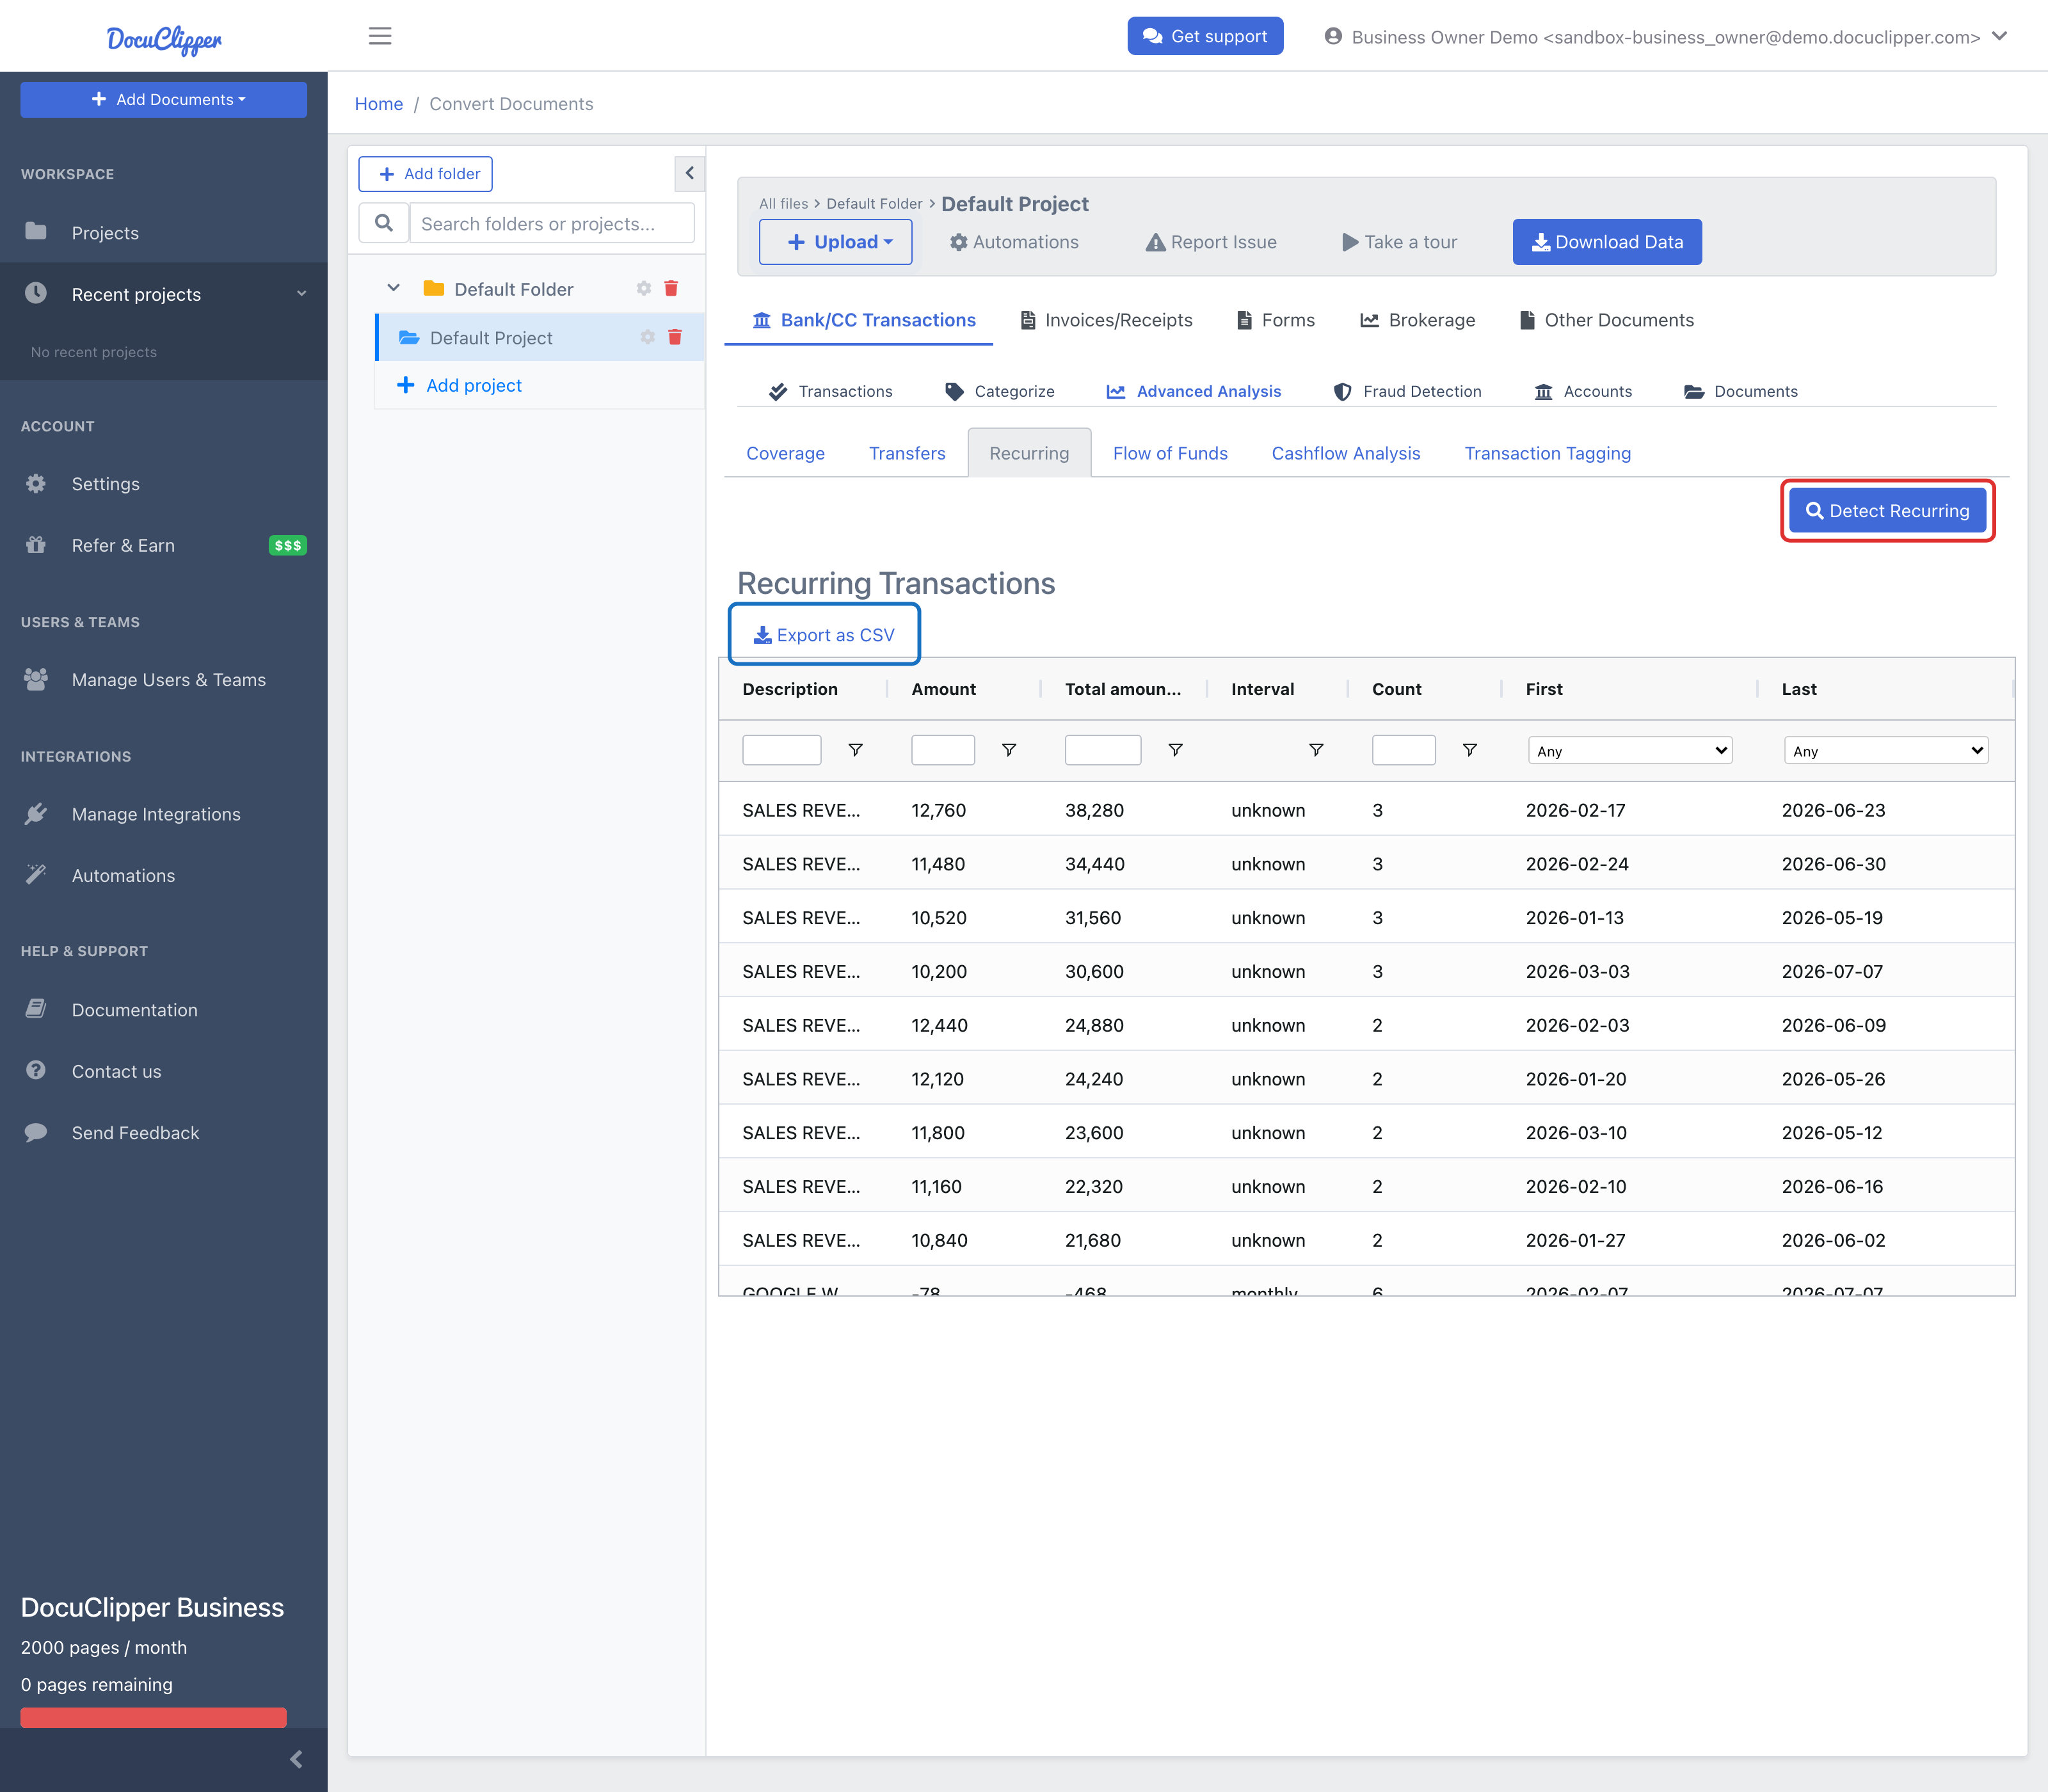Click the Projects folder icon in sidebar

(36, 232)
